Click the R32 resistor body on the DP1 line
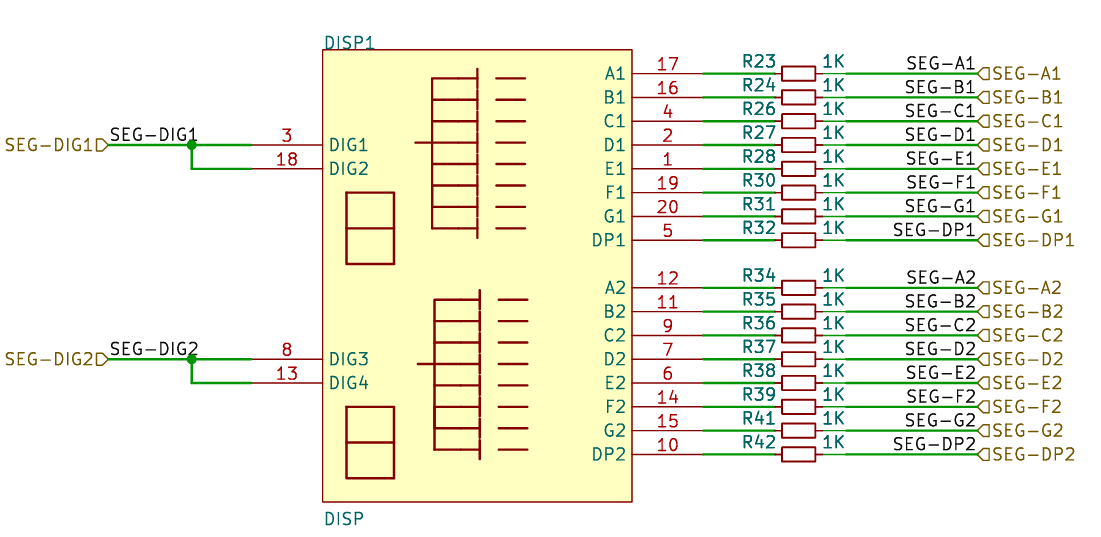This screenshot has height=537, width=1101. click(x=798, y=240)
